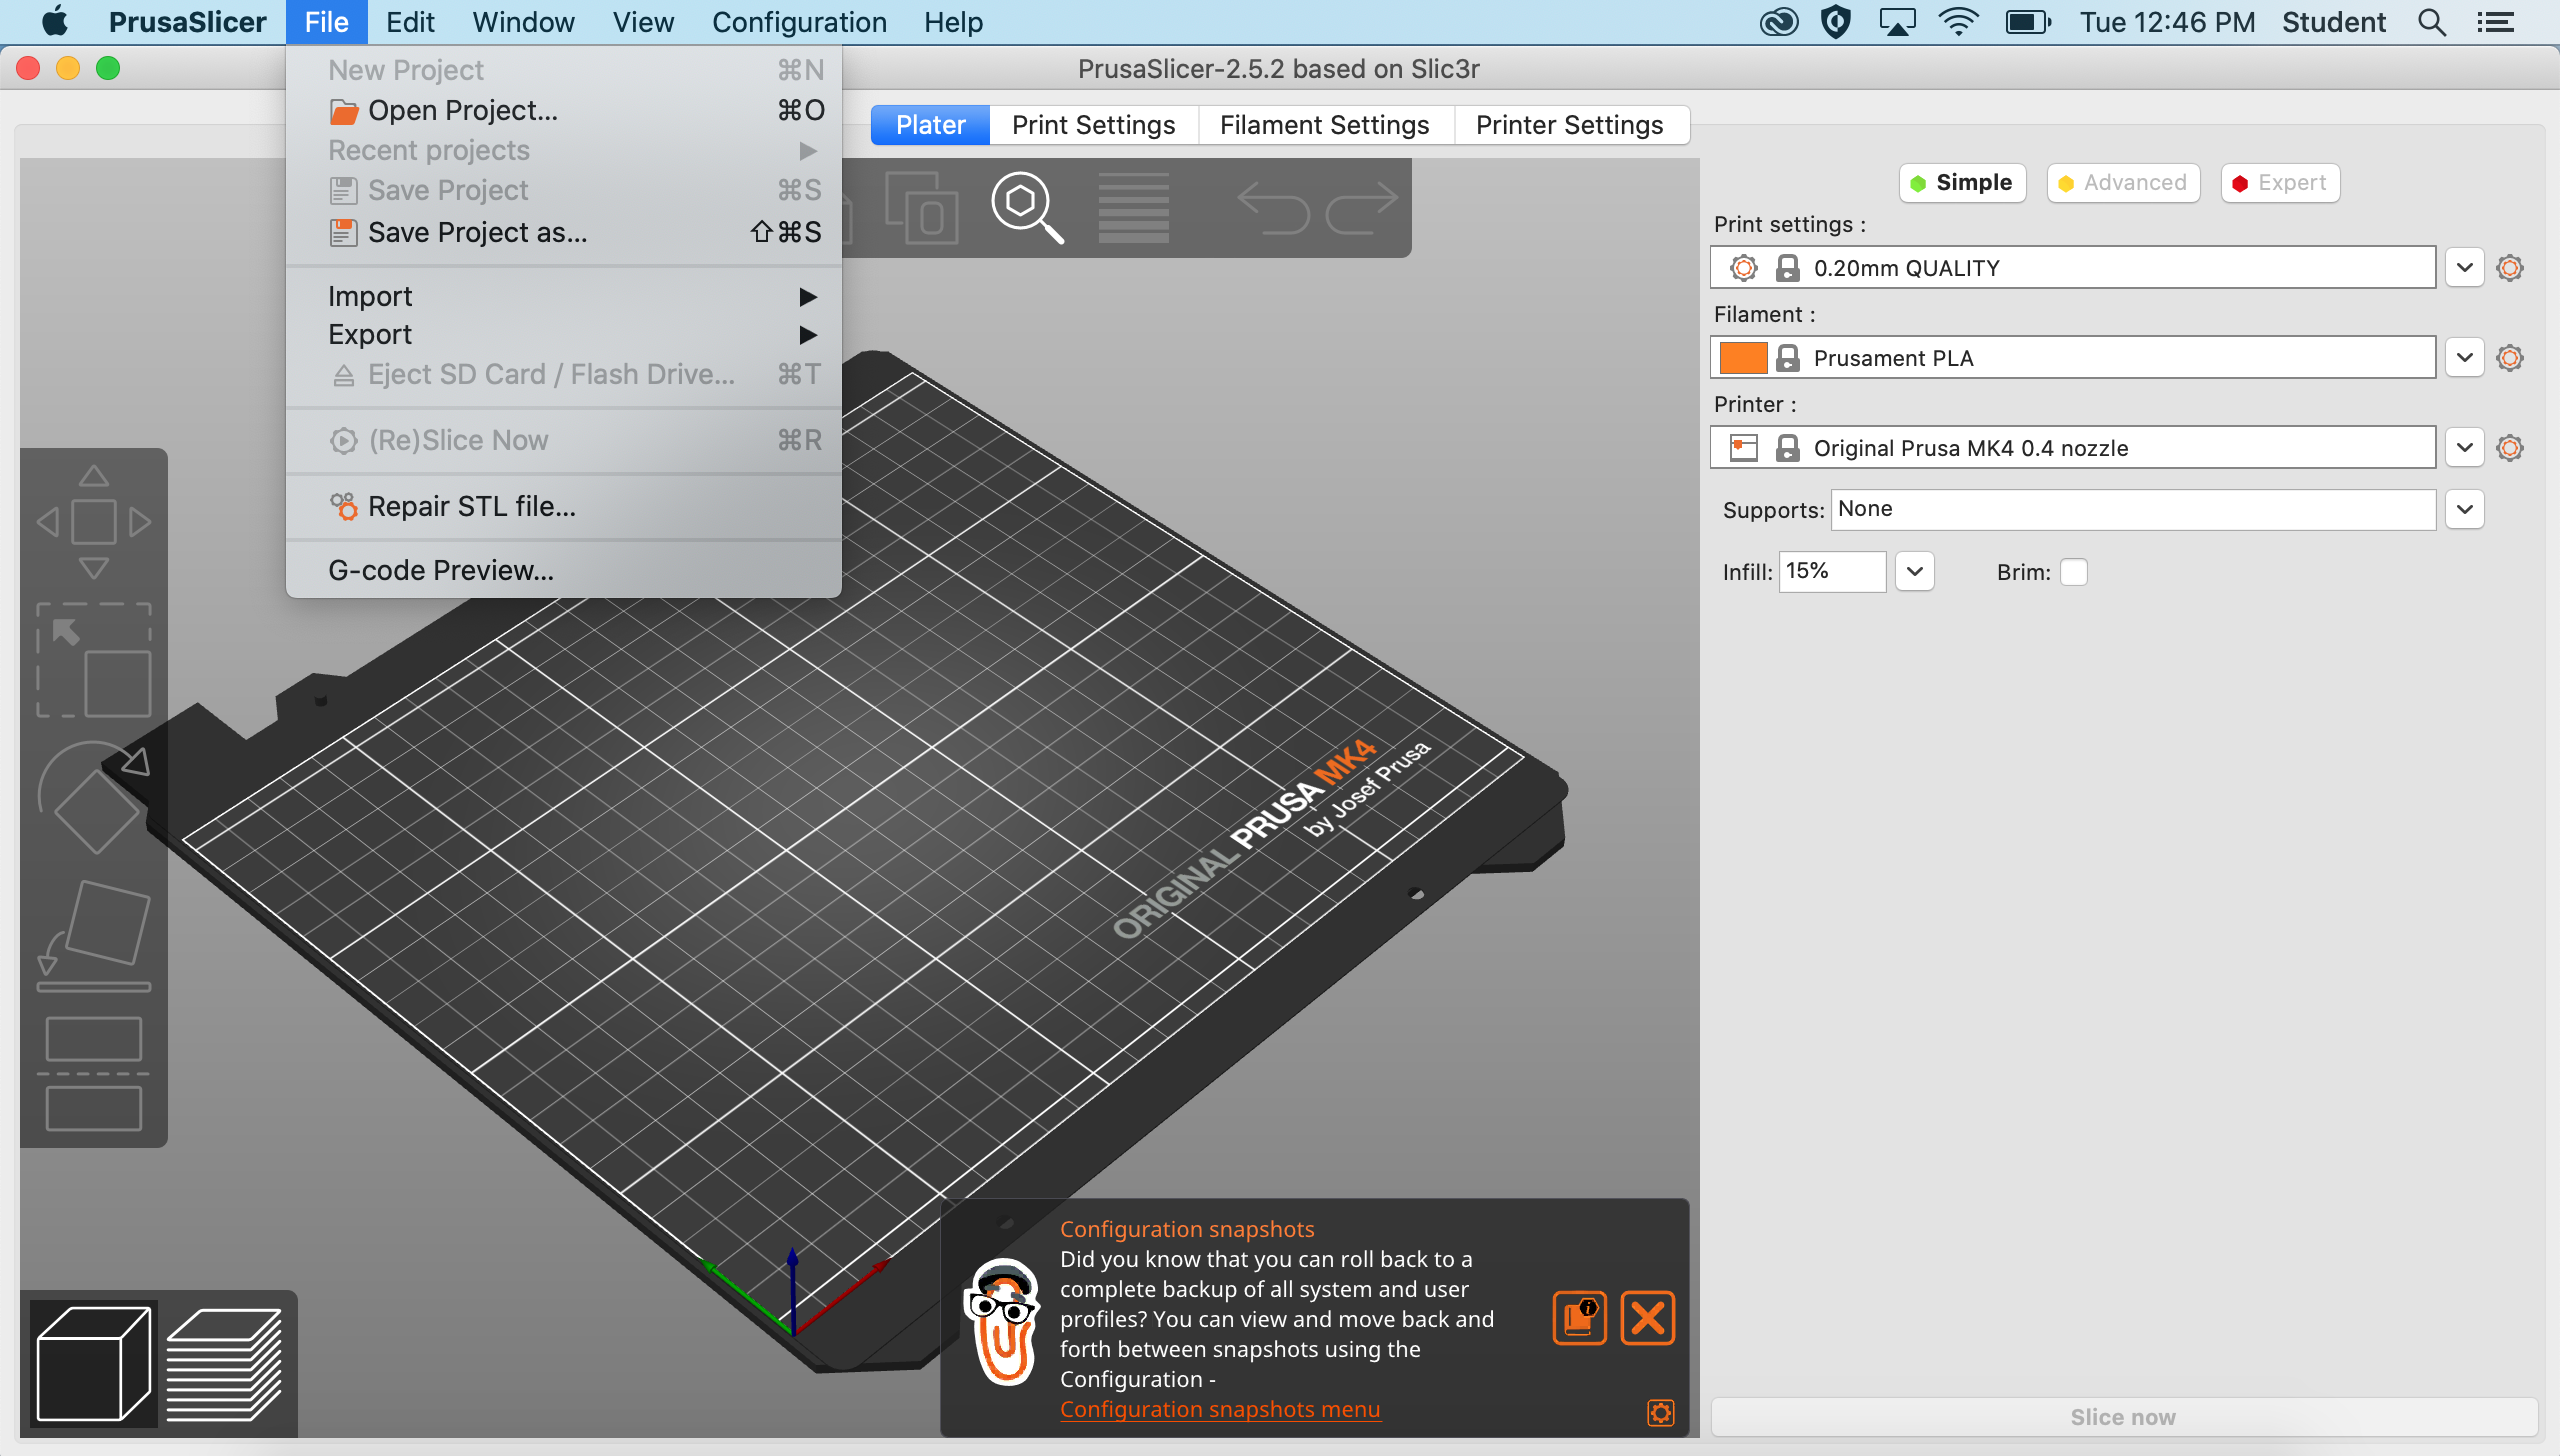
Task: Expand the Supports dropdown menu
Action: (x=2462, y=508)
